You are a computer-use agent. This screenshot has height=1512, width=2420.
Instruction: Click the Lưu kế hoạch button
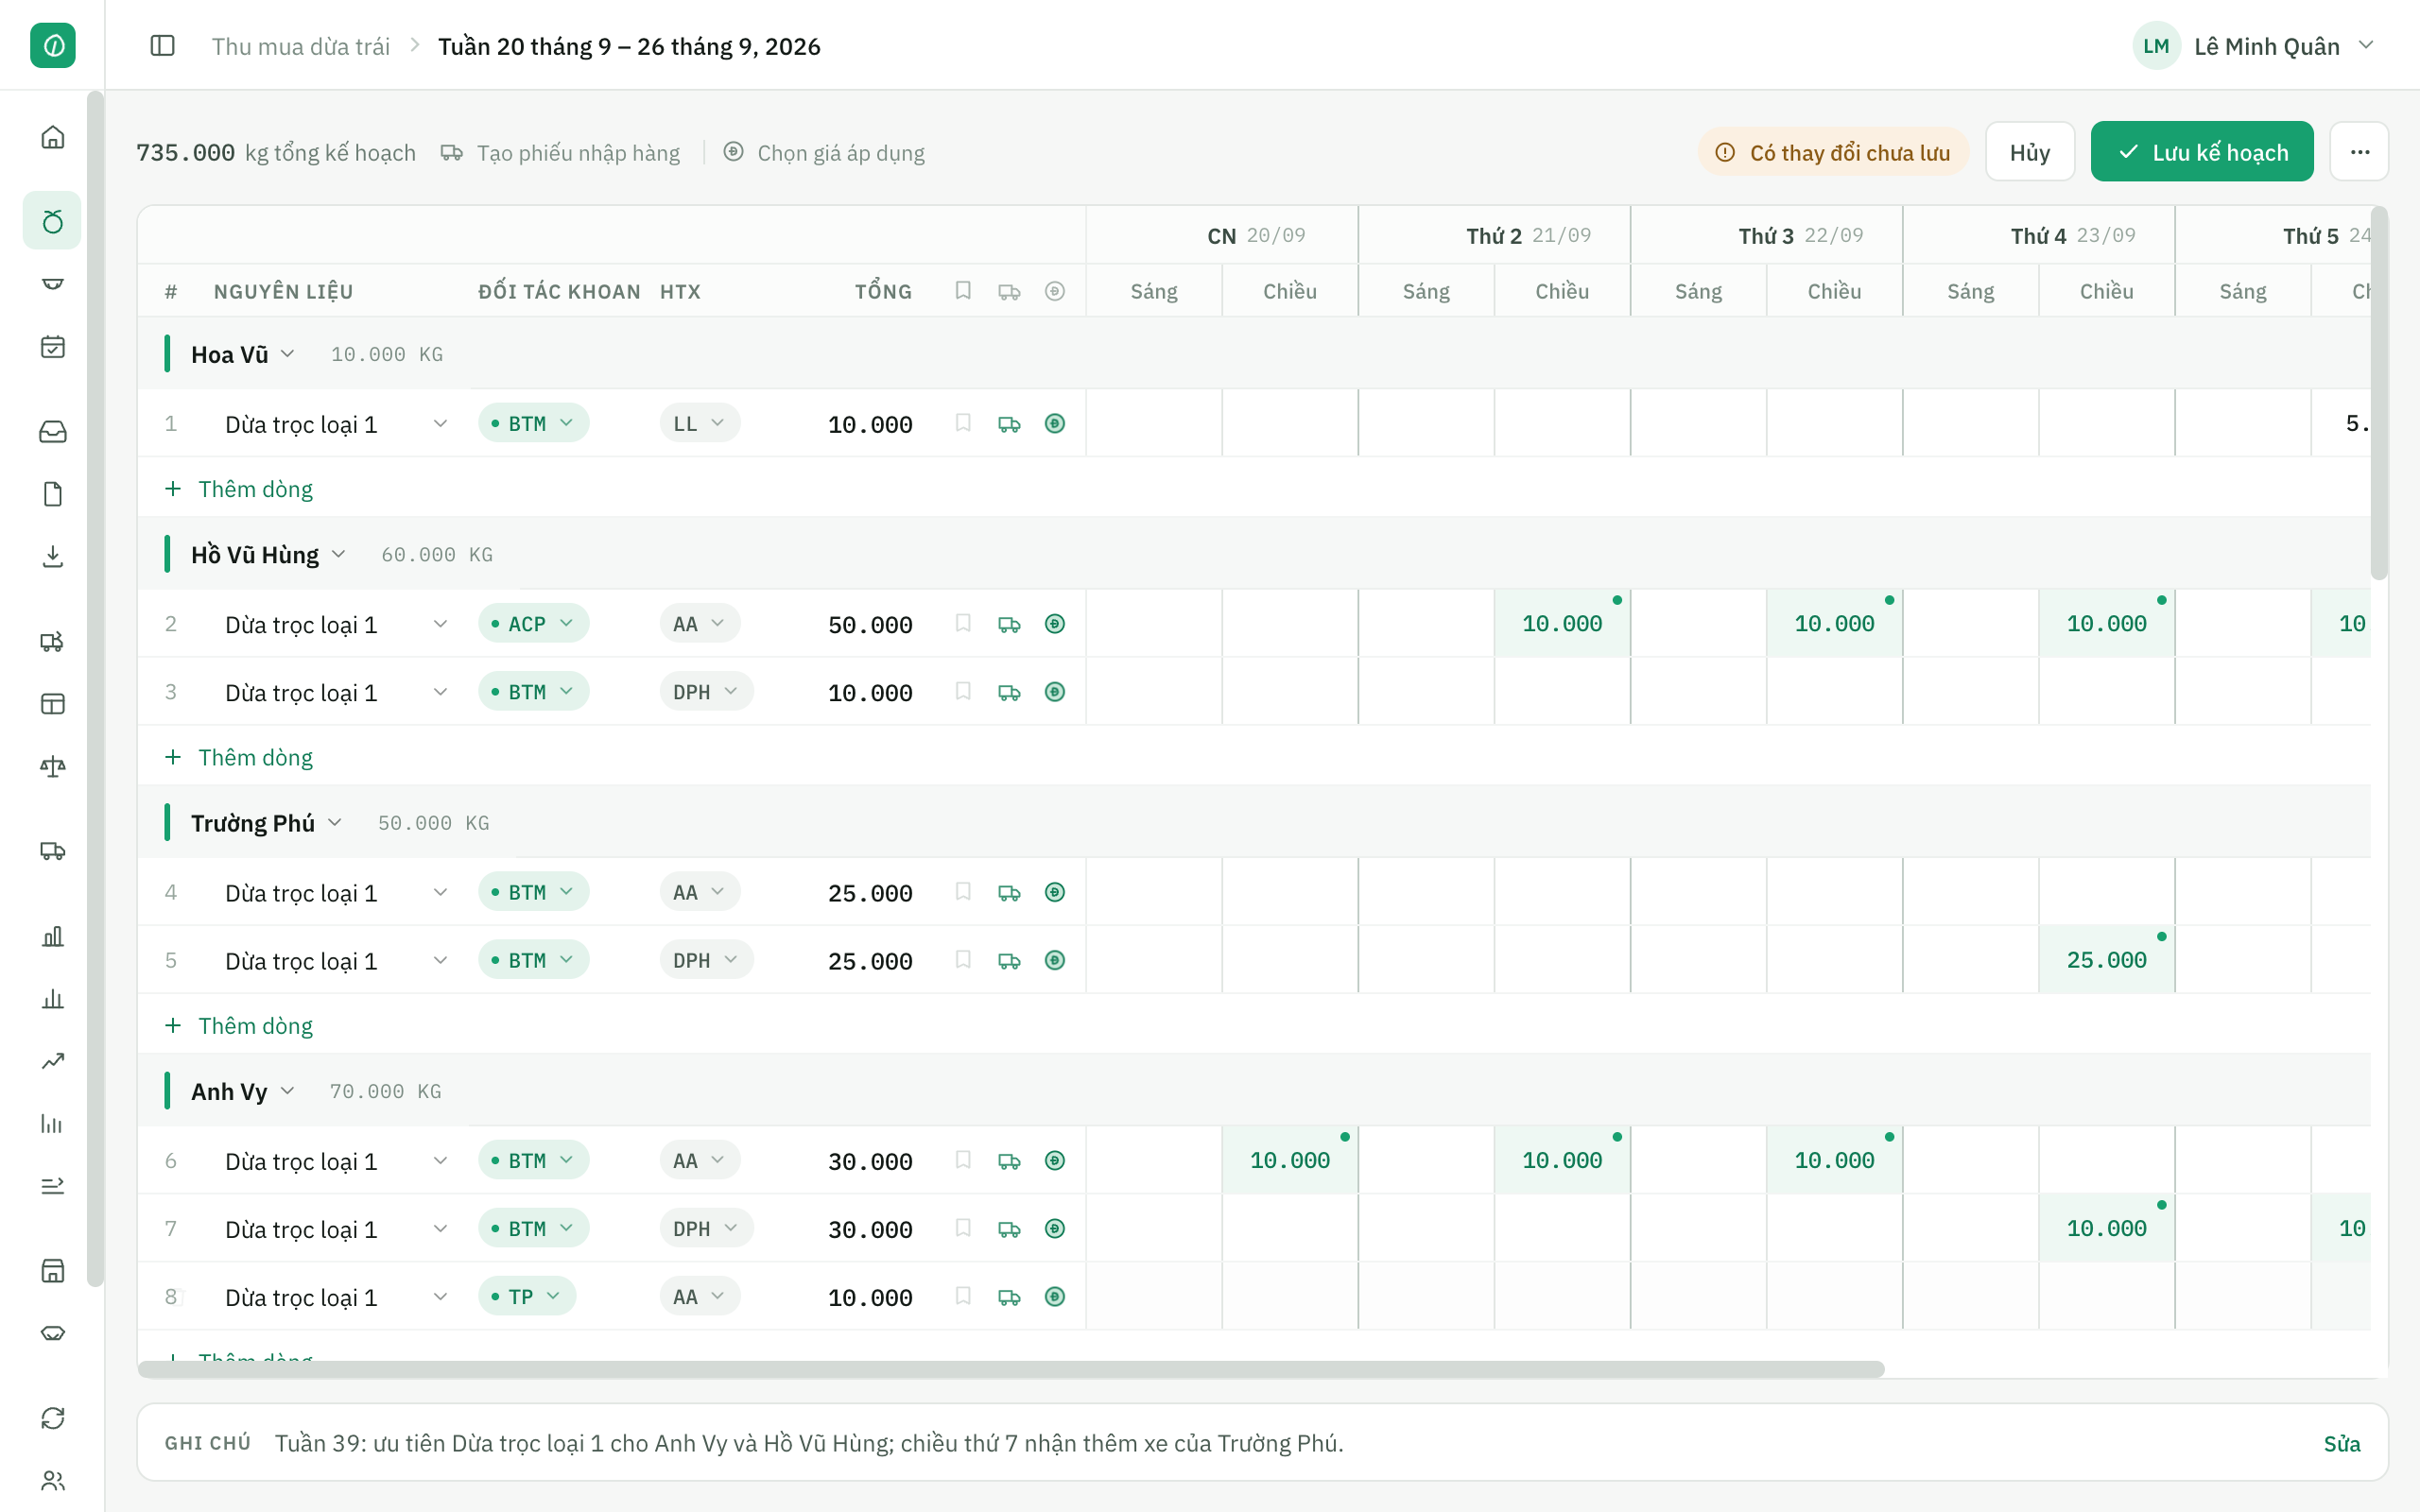(x=2202, y=152)
